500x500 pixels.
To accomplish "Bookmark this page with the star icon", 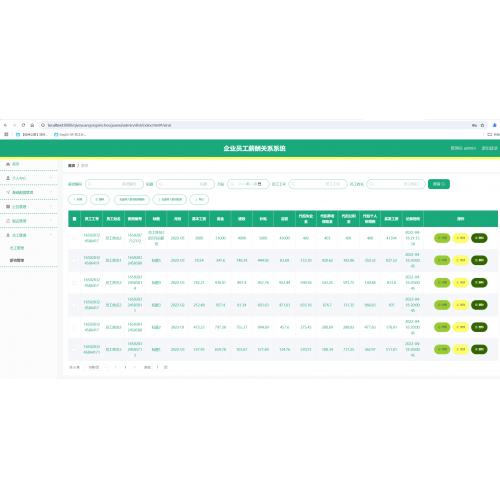I will click(x=482, y=125).
